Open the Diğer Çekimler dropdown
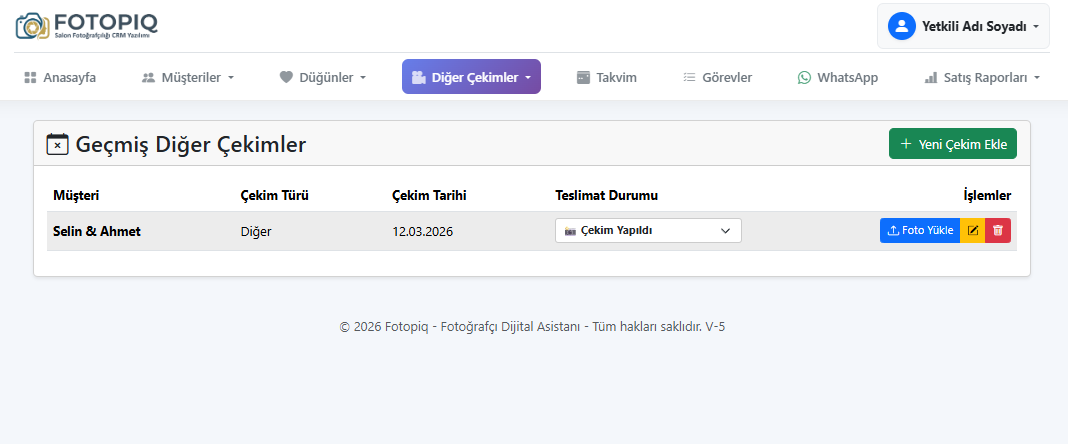 [x=471, y=77]
